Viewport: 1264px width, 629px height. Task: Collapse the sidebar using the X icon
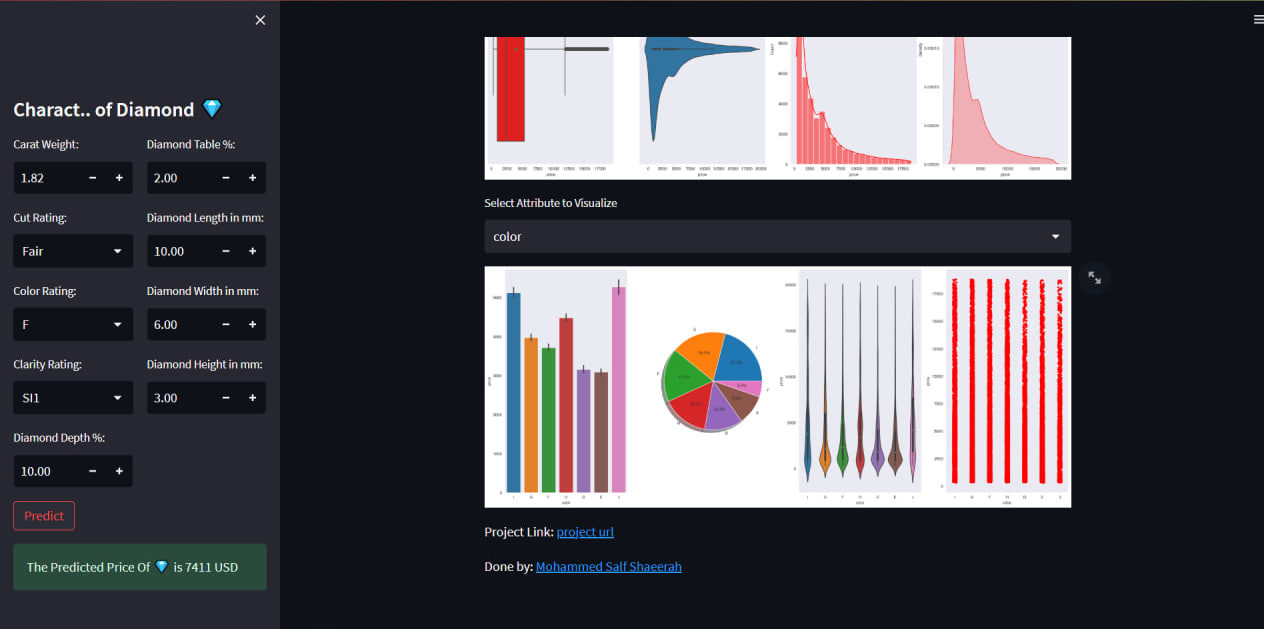tap(260, 19)
